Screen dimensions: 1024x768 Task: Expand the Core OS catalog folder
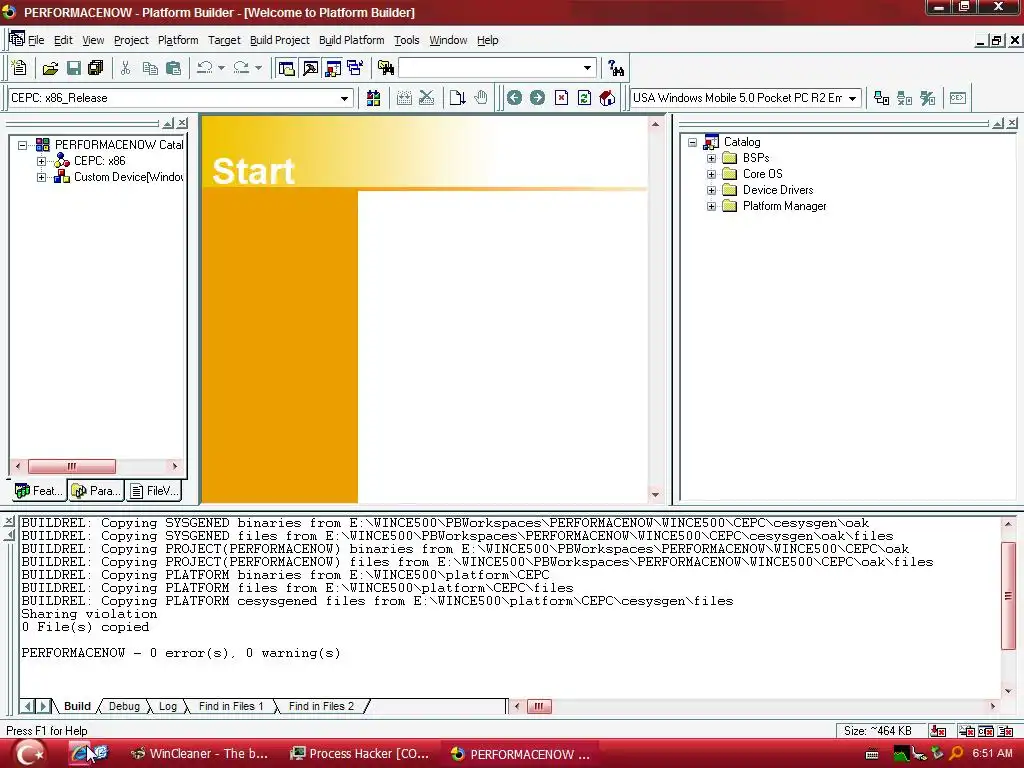click(x=711, y=174)
